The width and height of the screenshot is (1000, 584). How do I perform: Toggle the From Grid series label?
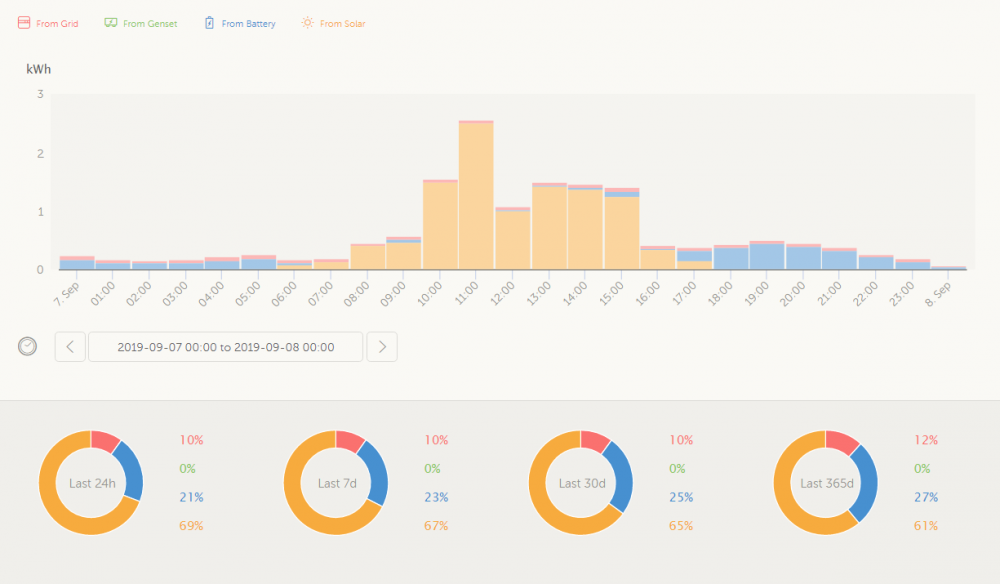[x=57, y=24]
